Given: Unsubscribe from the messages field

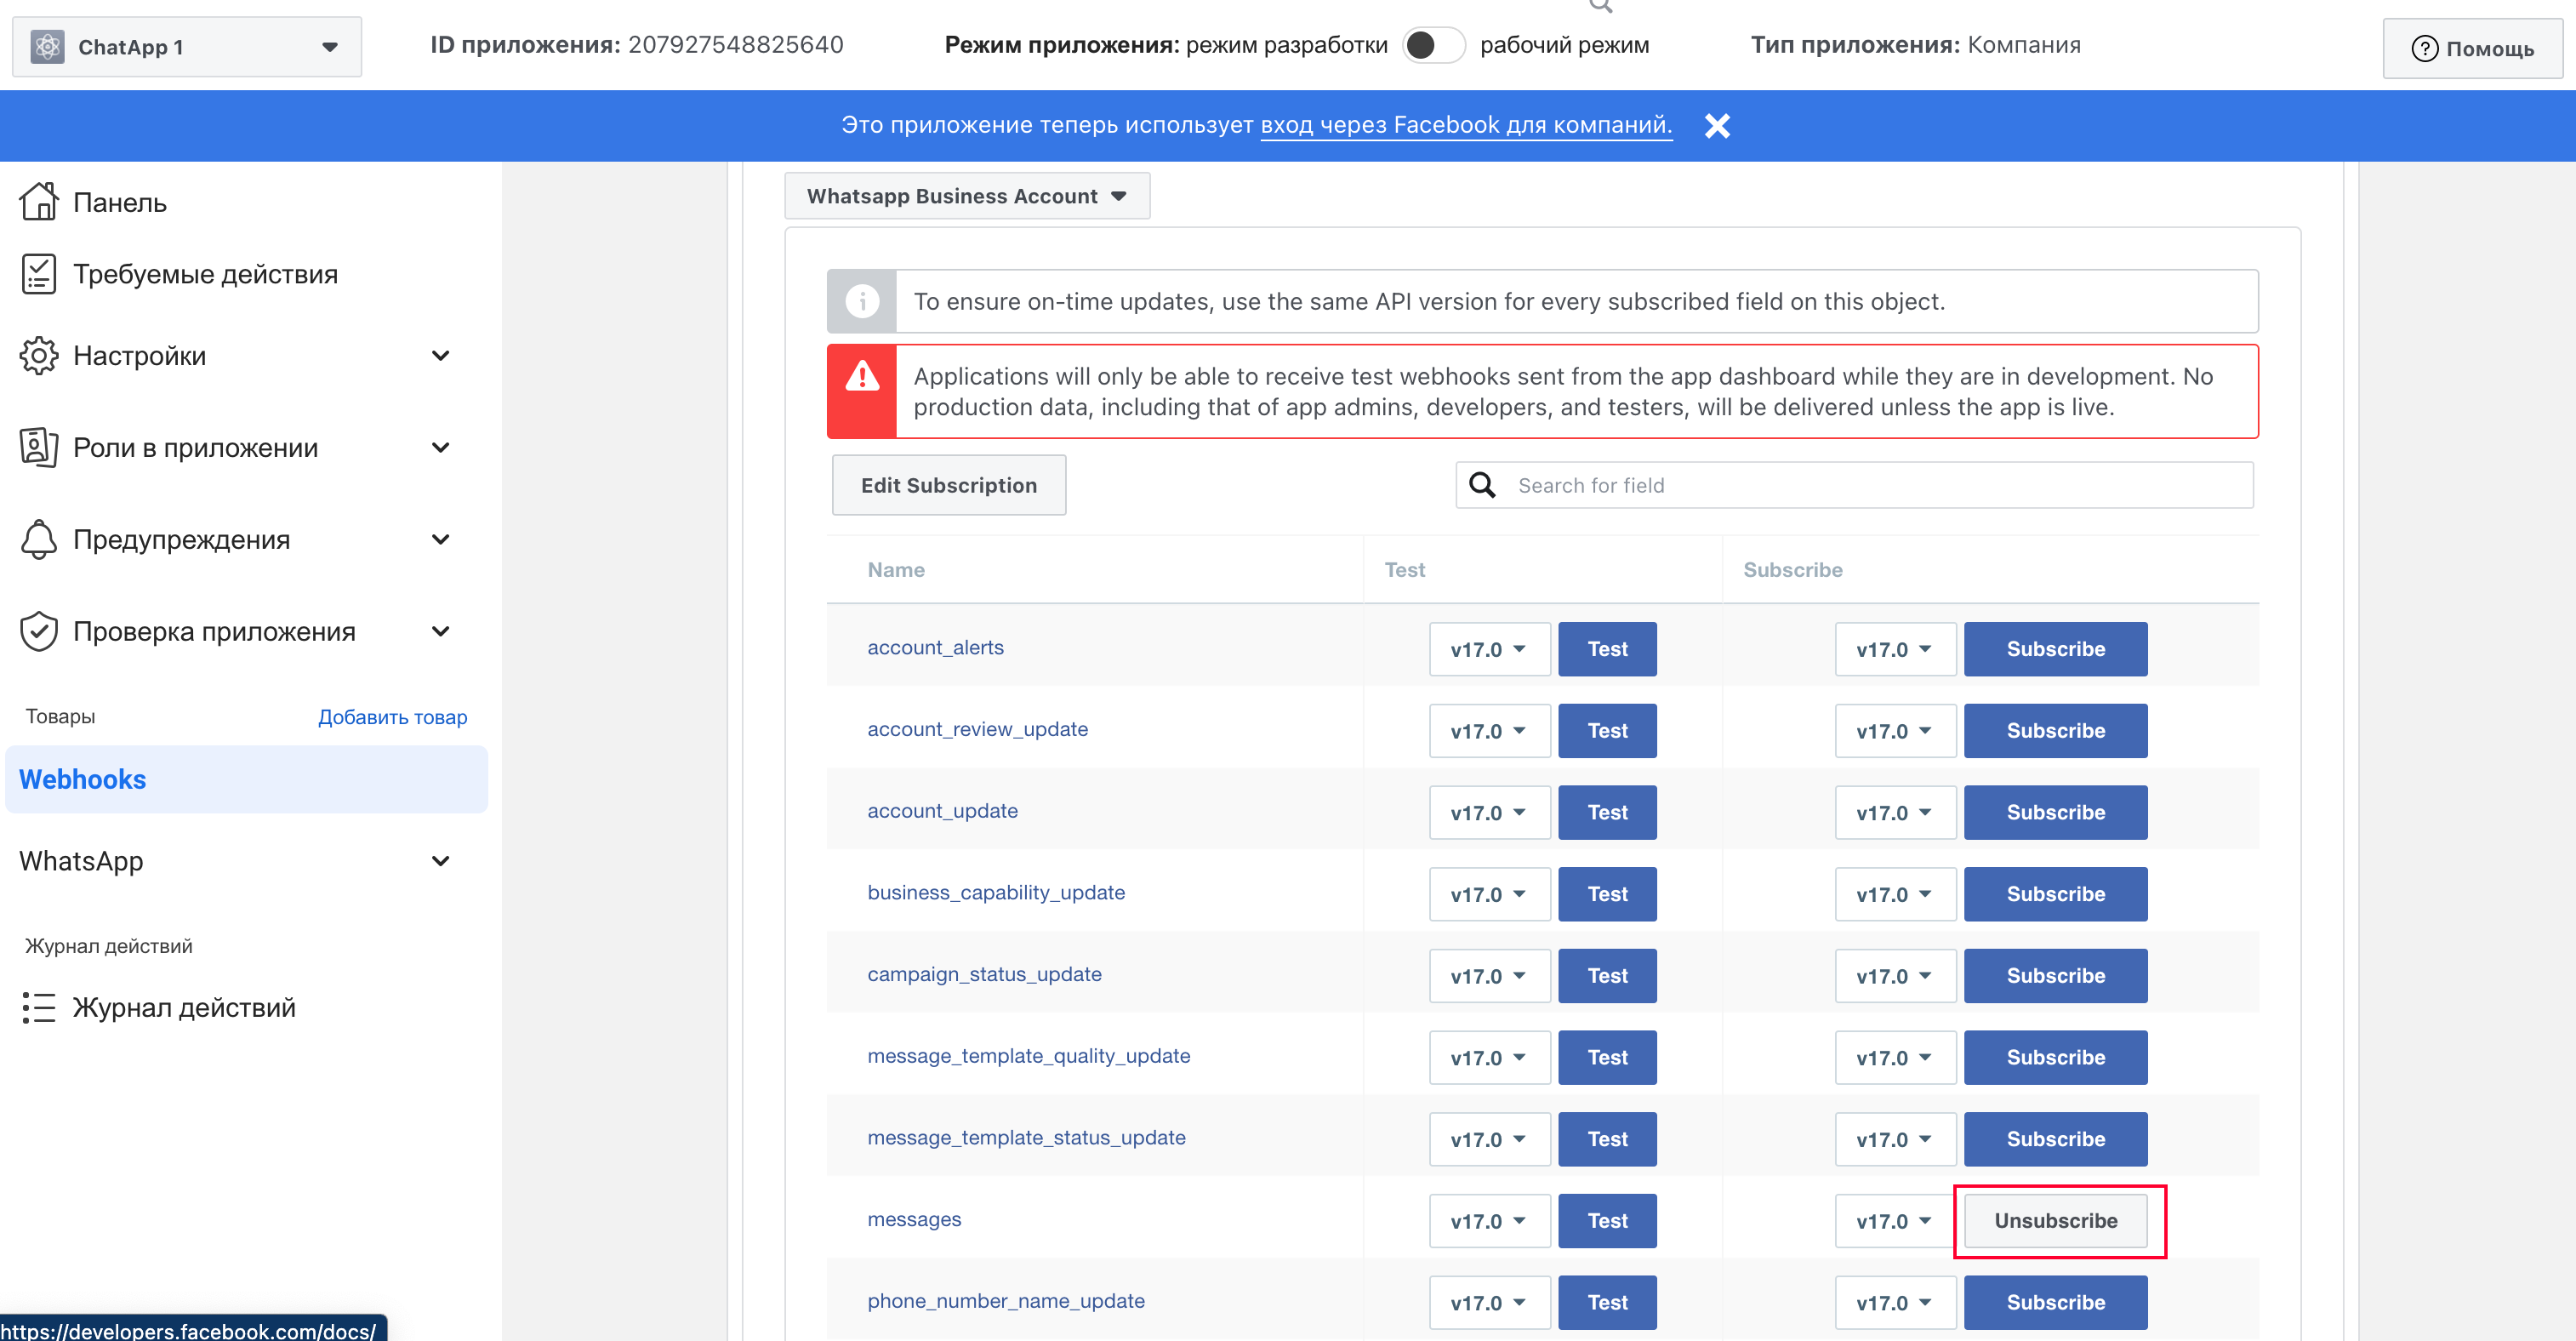Looking at the screenshot, I should (x=2055, y=1221).
